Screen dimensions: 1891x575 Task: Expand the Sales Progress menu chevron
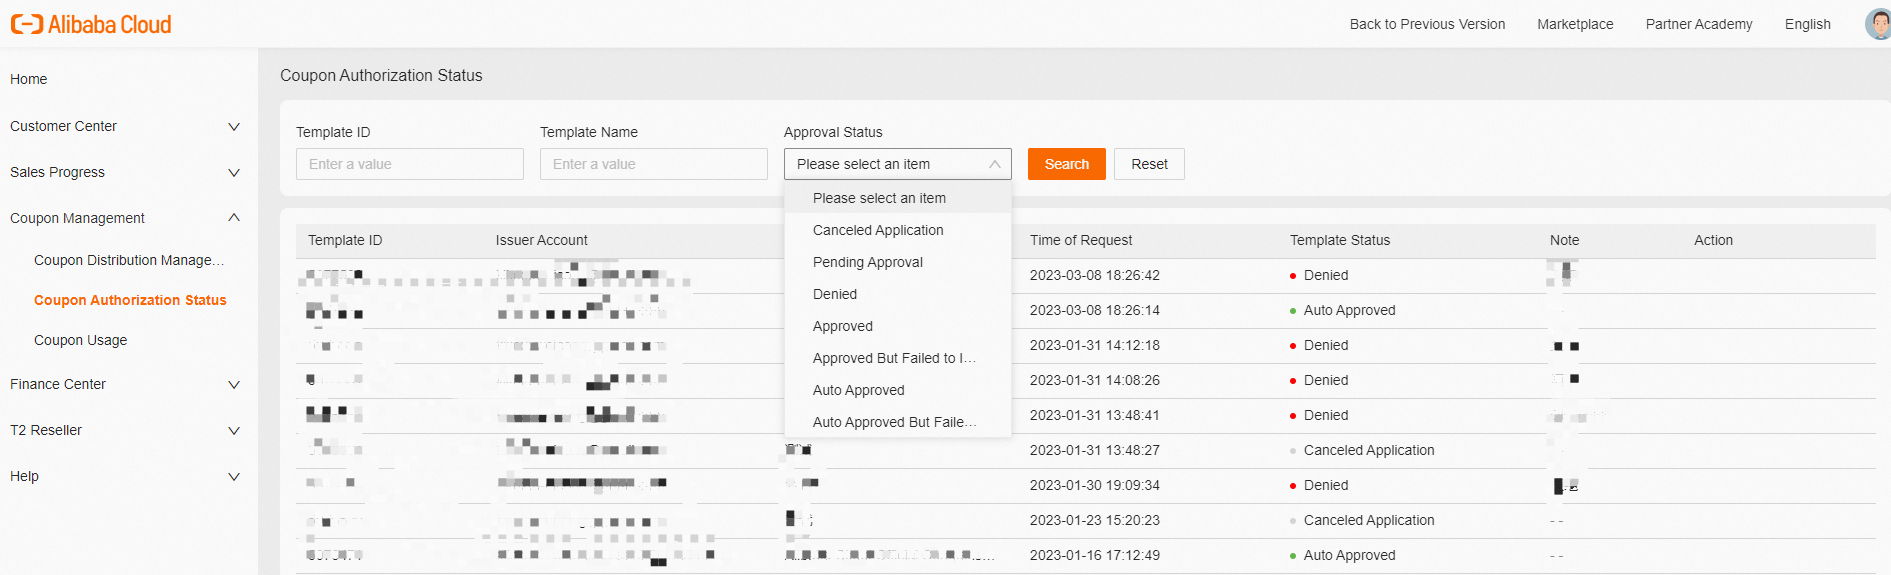coord(234,173)
